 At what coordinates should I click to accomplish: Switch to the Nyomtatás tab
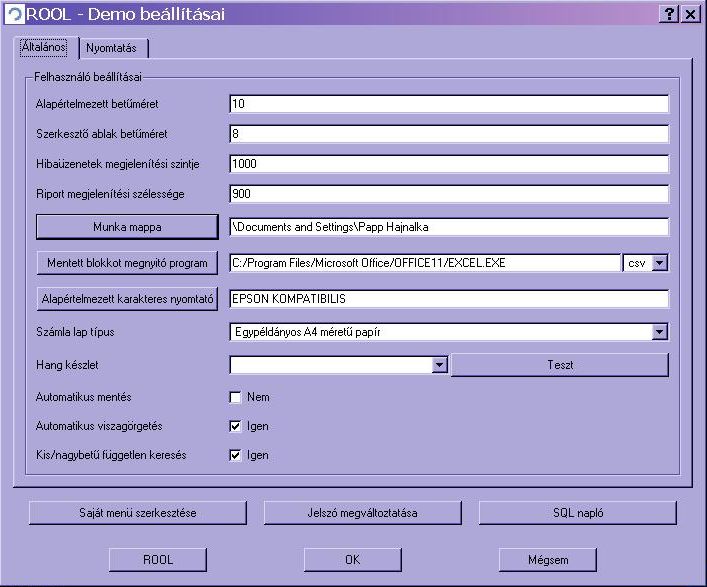115,48
